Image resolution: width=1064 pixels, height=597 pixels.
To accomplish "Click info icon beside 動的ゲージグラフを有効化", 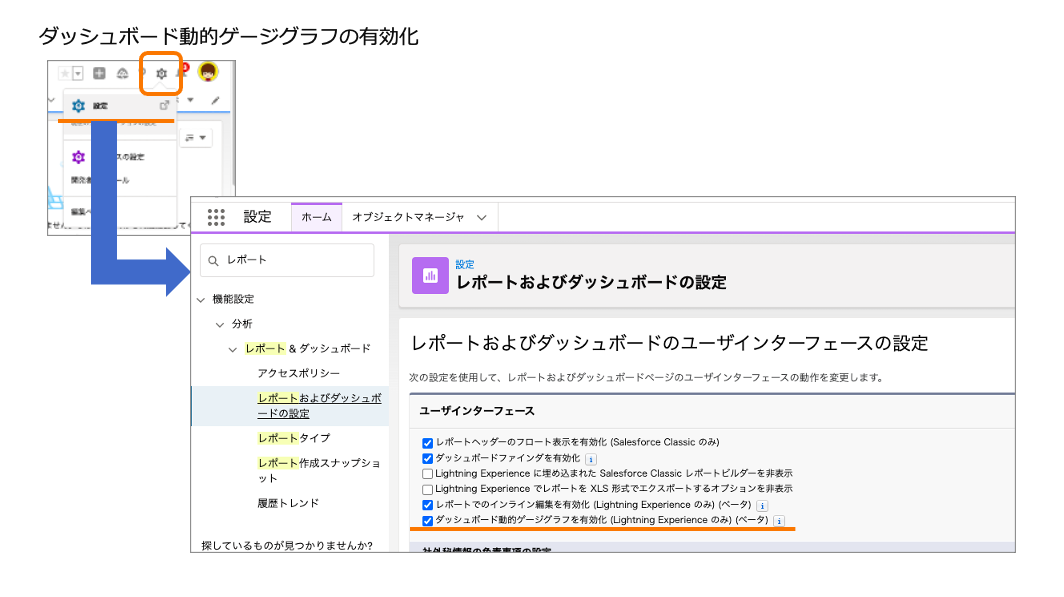I will pos(779,521).
